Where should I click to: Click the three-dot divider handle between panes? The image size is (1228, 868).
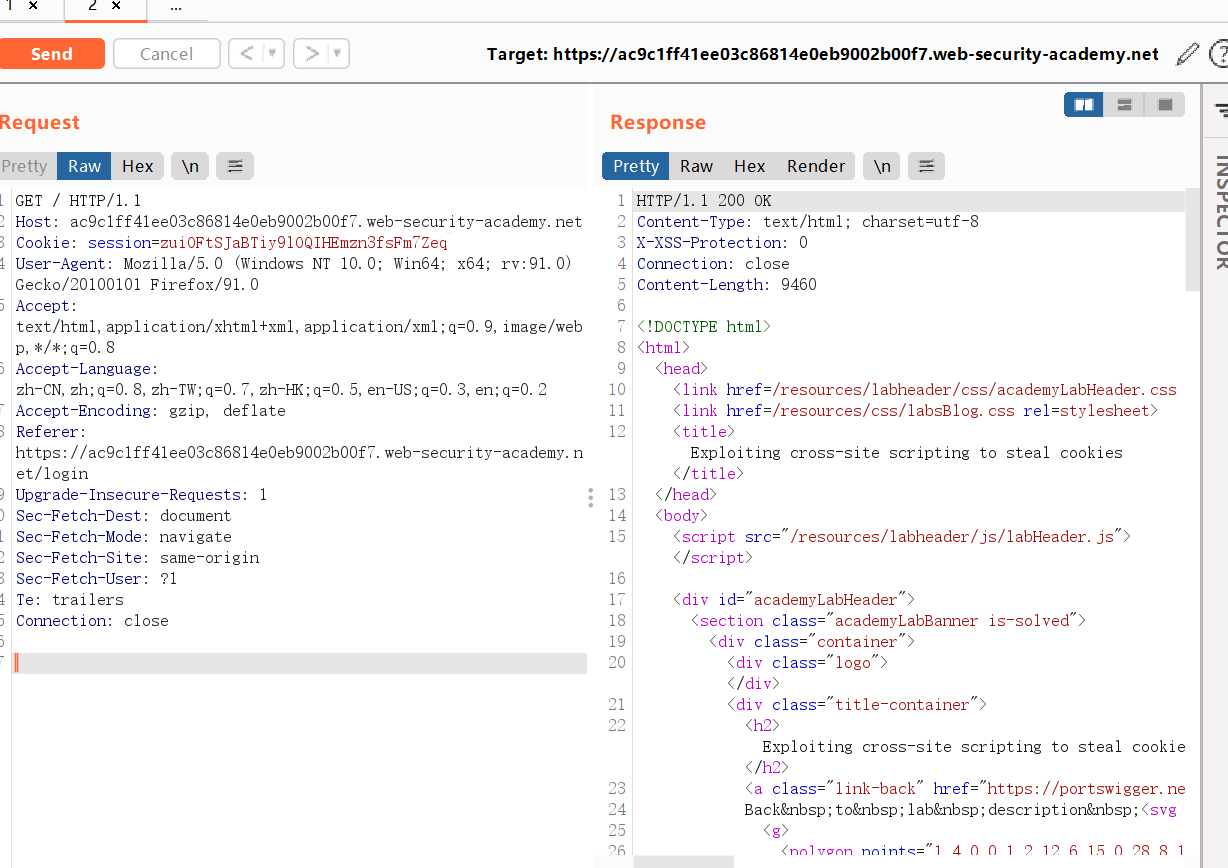[x=591, y=497]
